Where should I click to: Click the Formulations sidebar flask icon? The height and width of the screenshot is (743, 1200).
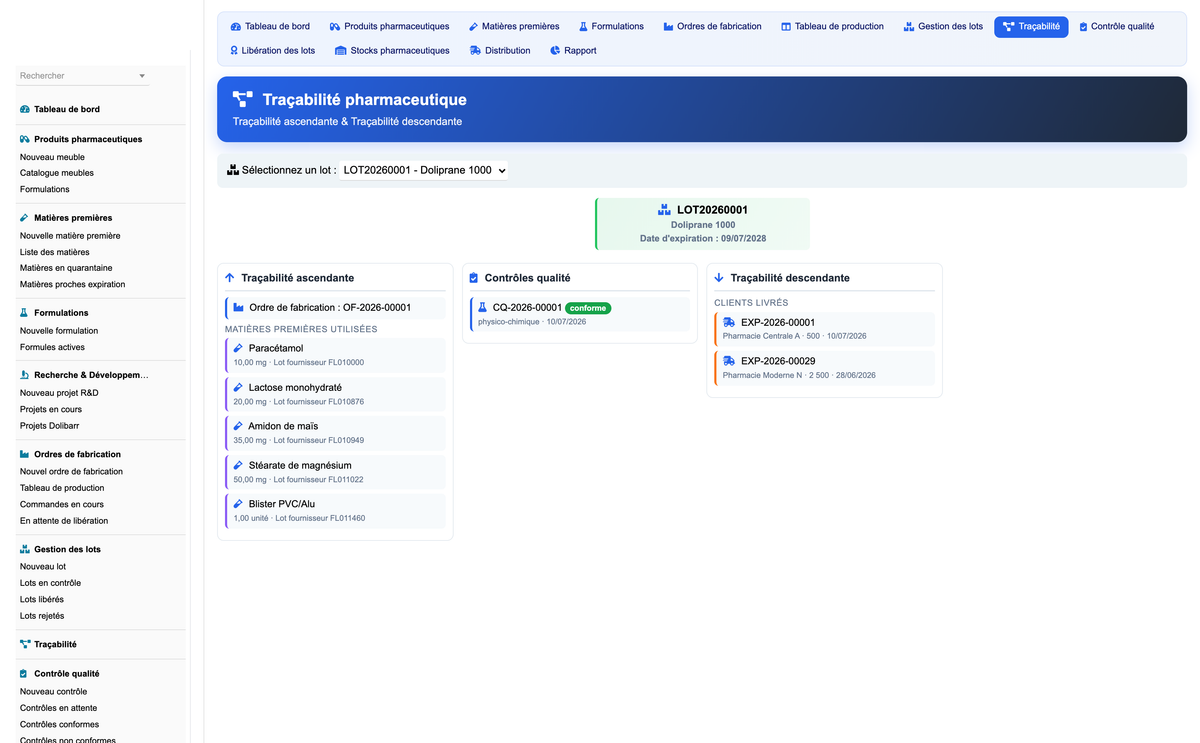point(25,313)
